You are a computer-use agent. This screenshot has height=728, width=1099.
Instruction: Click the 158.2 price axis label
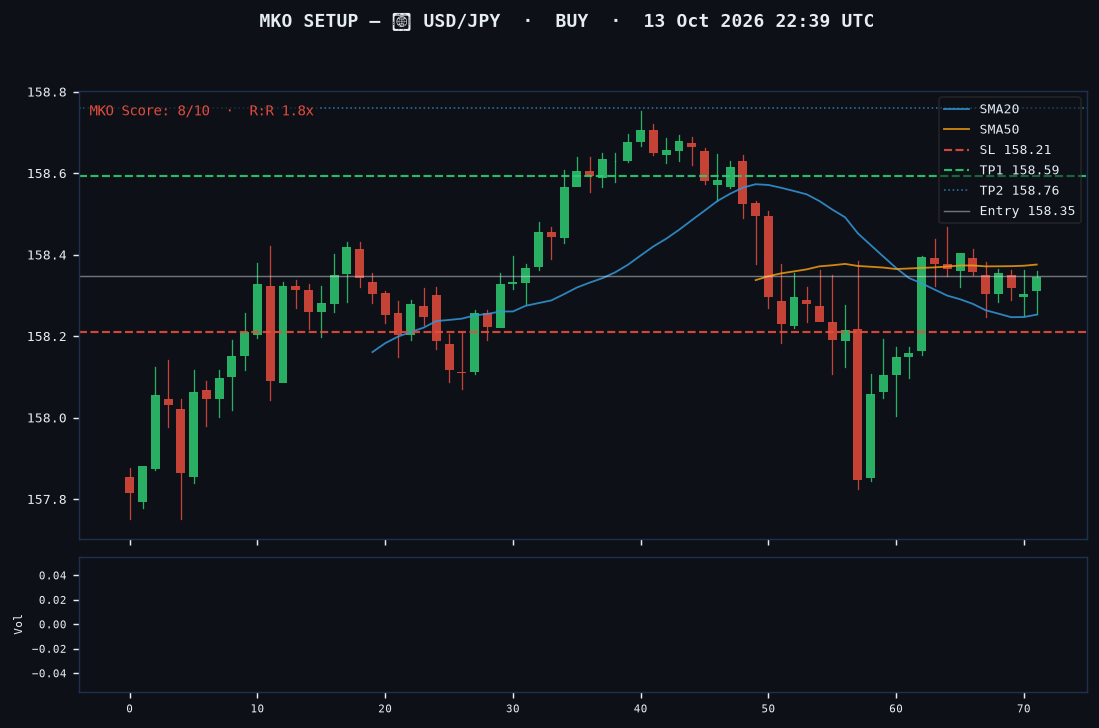pos(47,337)
